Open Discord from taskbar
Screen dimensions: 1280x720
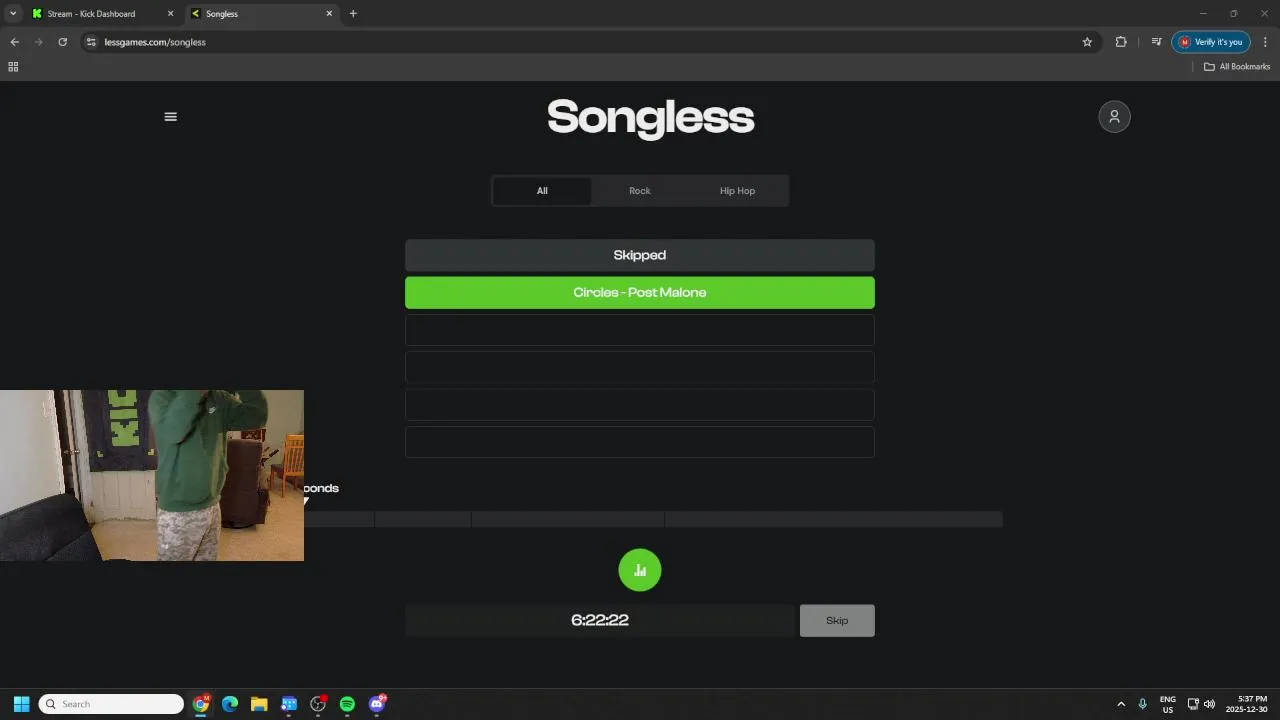377,704
